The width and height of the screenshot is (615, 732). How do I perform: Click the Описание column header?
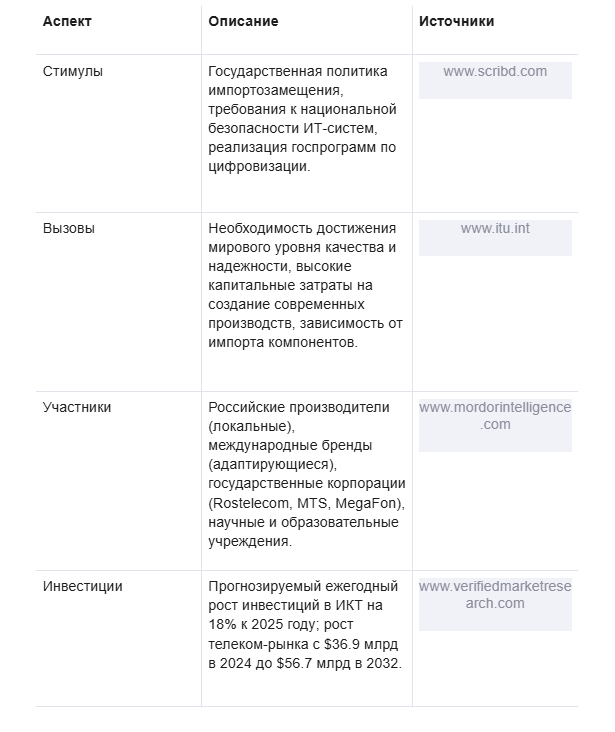[x=243, y=21]
